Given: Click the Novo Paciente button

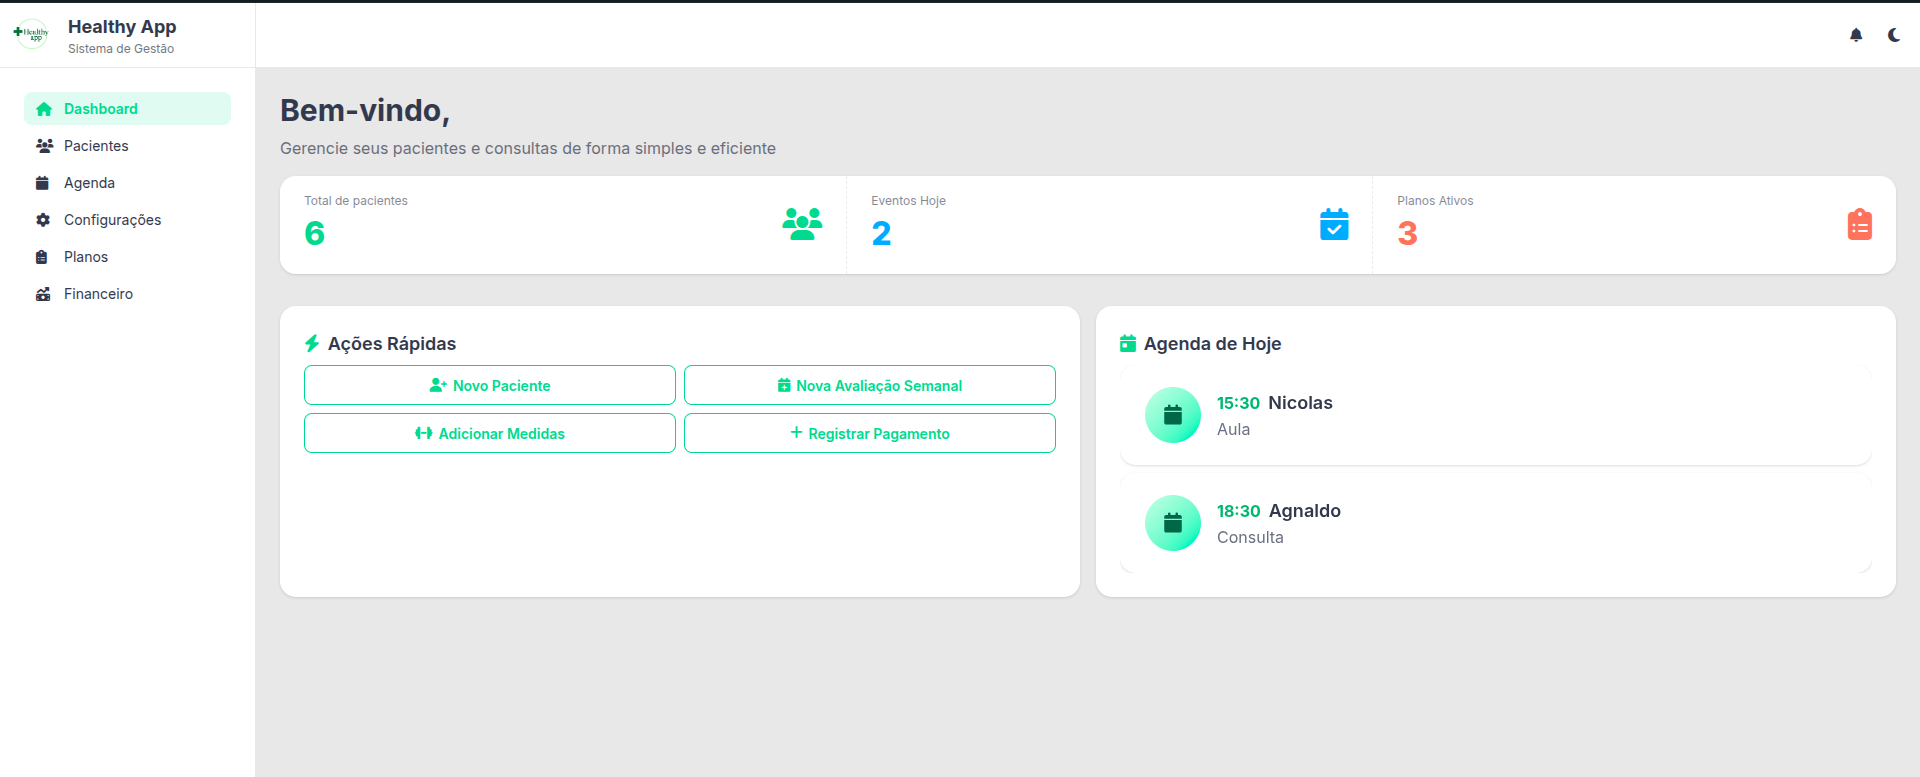Looking at the screenshot, I should tap(490, 385).
